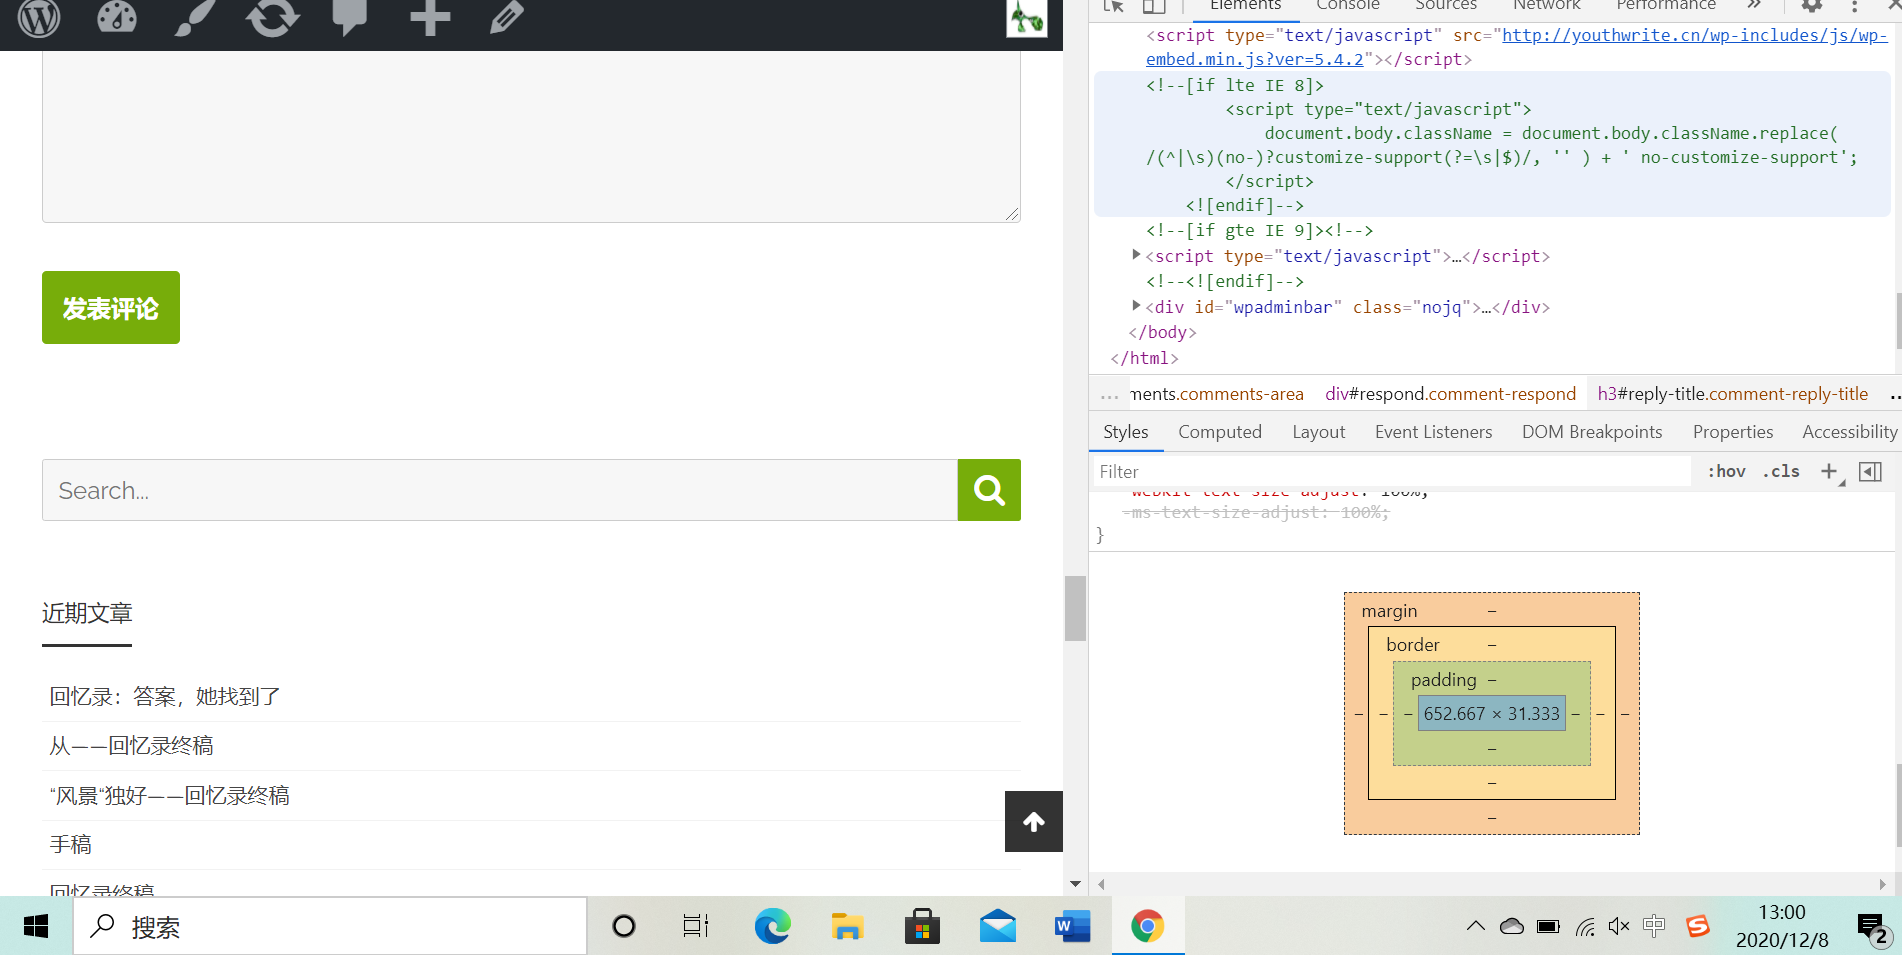This screenshot has width=1902, height=955.
Task: Open DevTools settings gear
Action: 1812,6
